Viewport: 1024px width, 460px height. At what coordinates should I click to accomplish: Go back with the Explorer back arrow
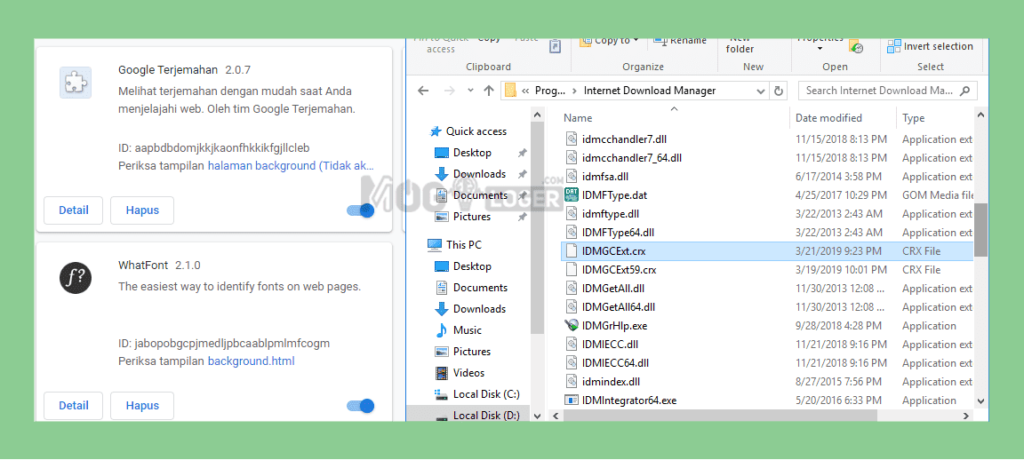[423, 91]
